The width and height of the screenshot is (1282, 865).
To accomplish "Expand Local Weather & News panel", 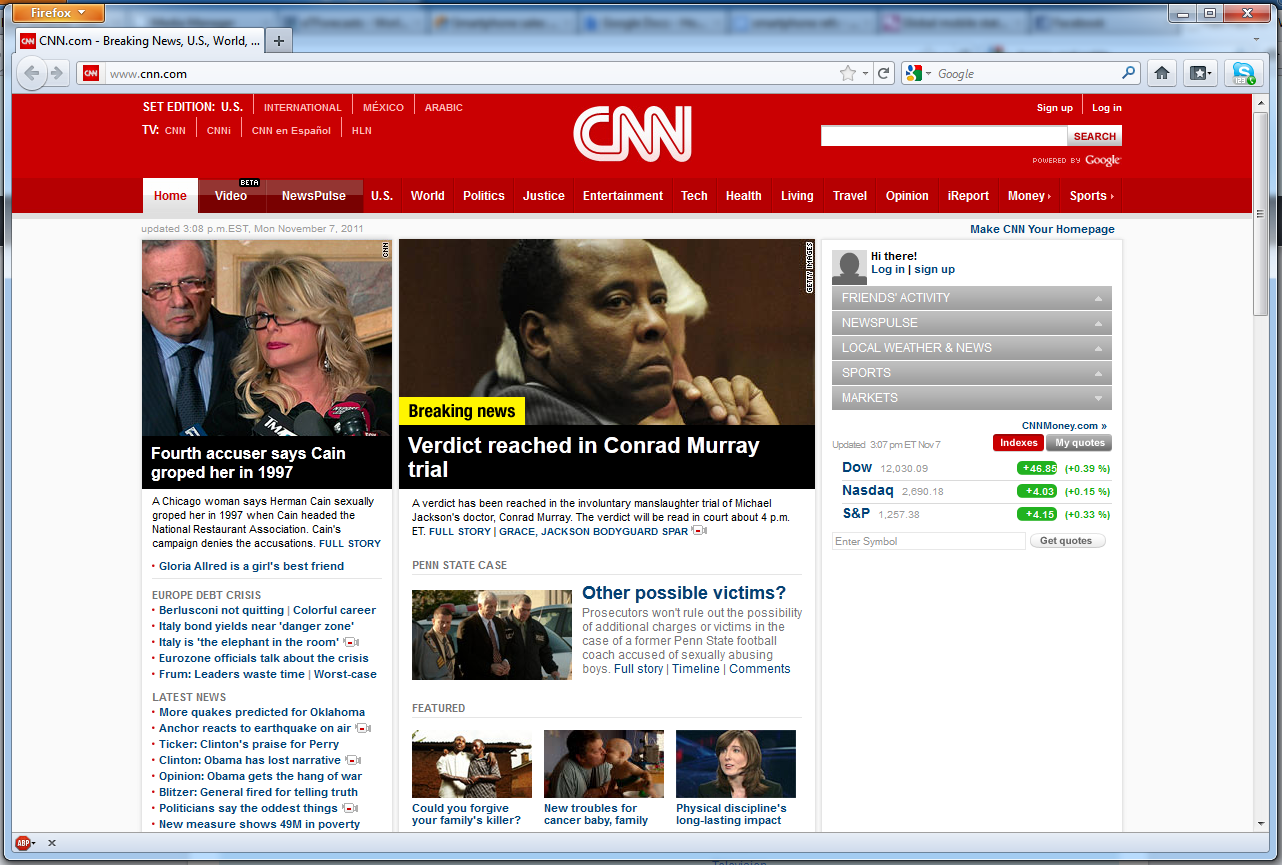I will pyautogui.click(x=972, y=348).
